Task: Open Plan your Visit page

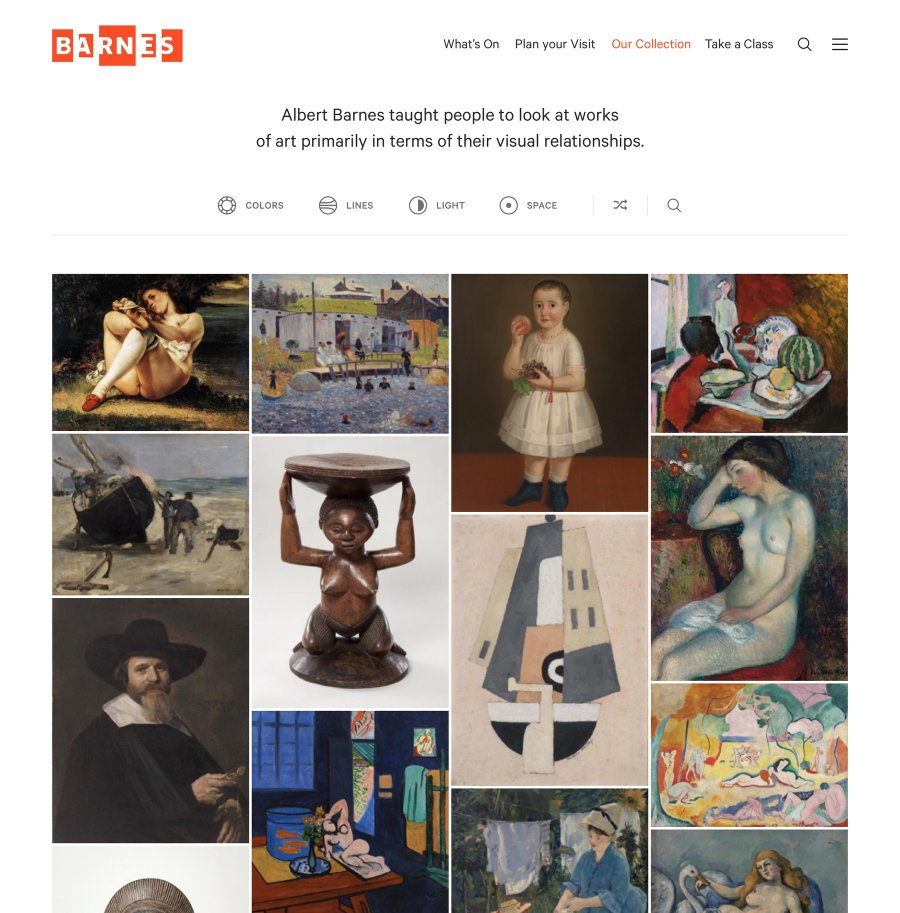Action: pyautogui.click(x=555, y=44)
